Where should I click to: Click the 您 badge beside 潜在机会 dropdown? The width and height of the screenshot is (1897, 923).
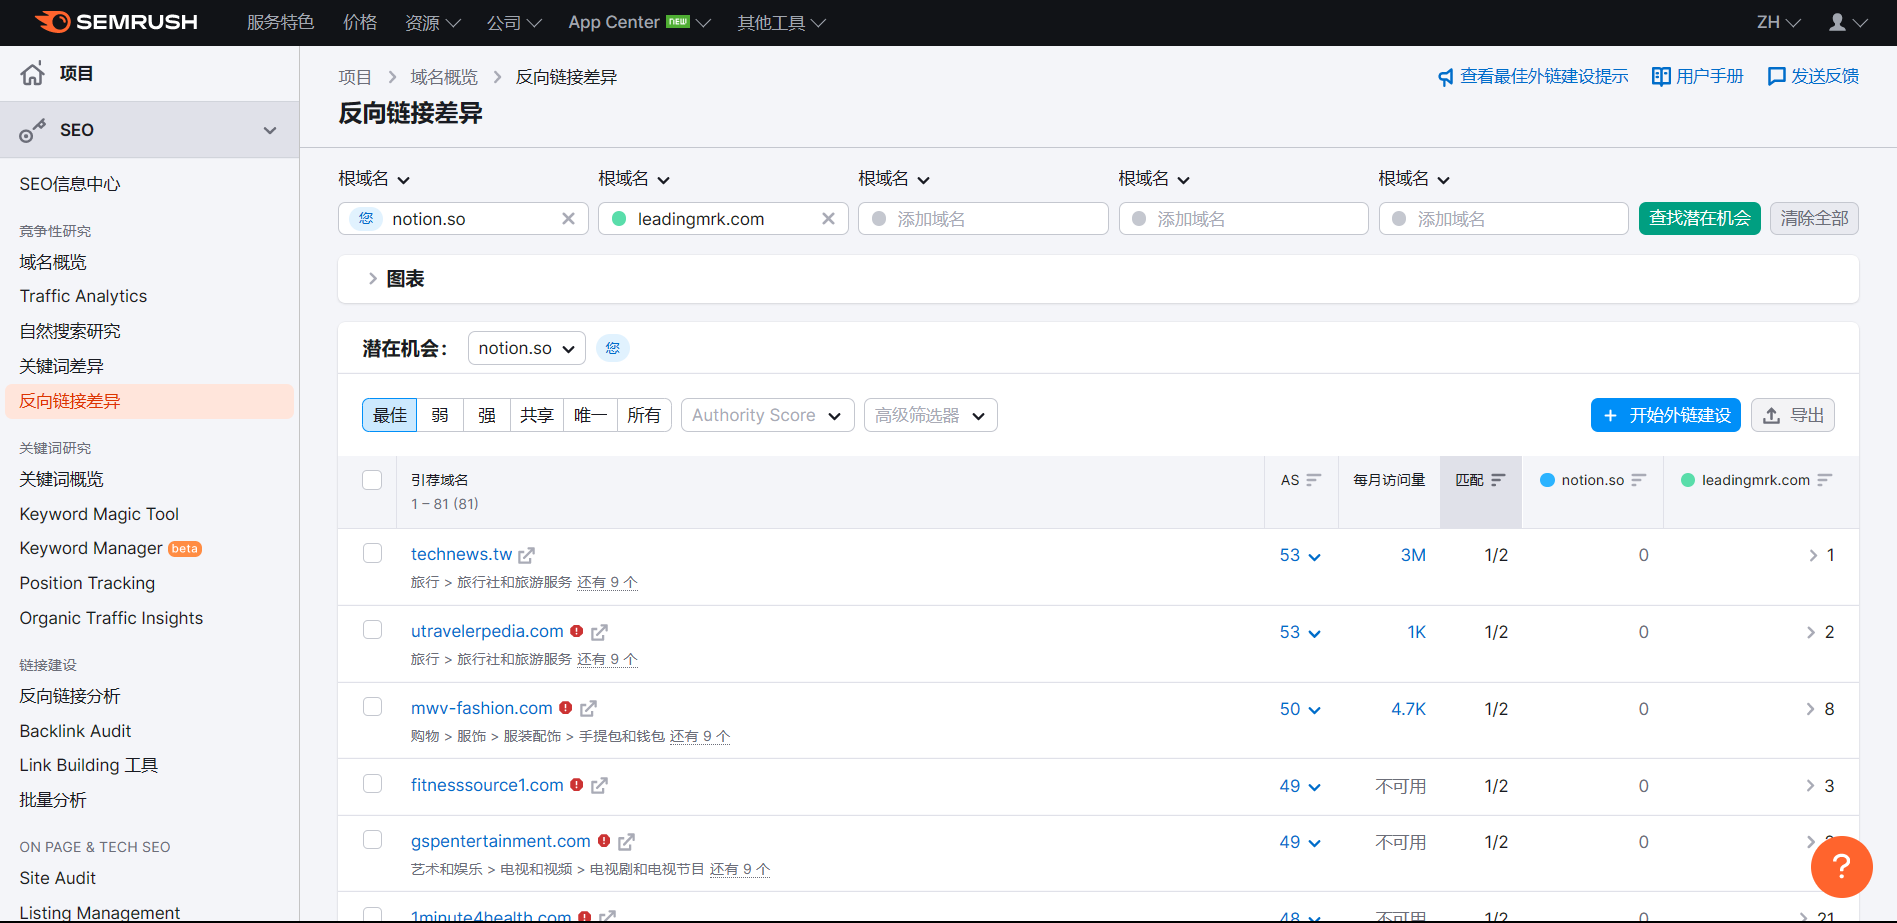click(x=613, y=348)
